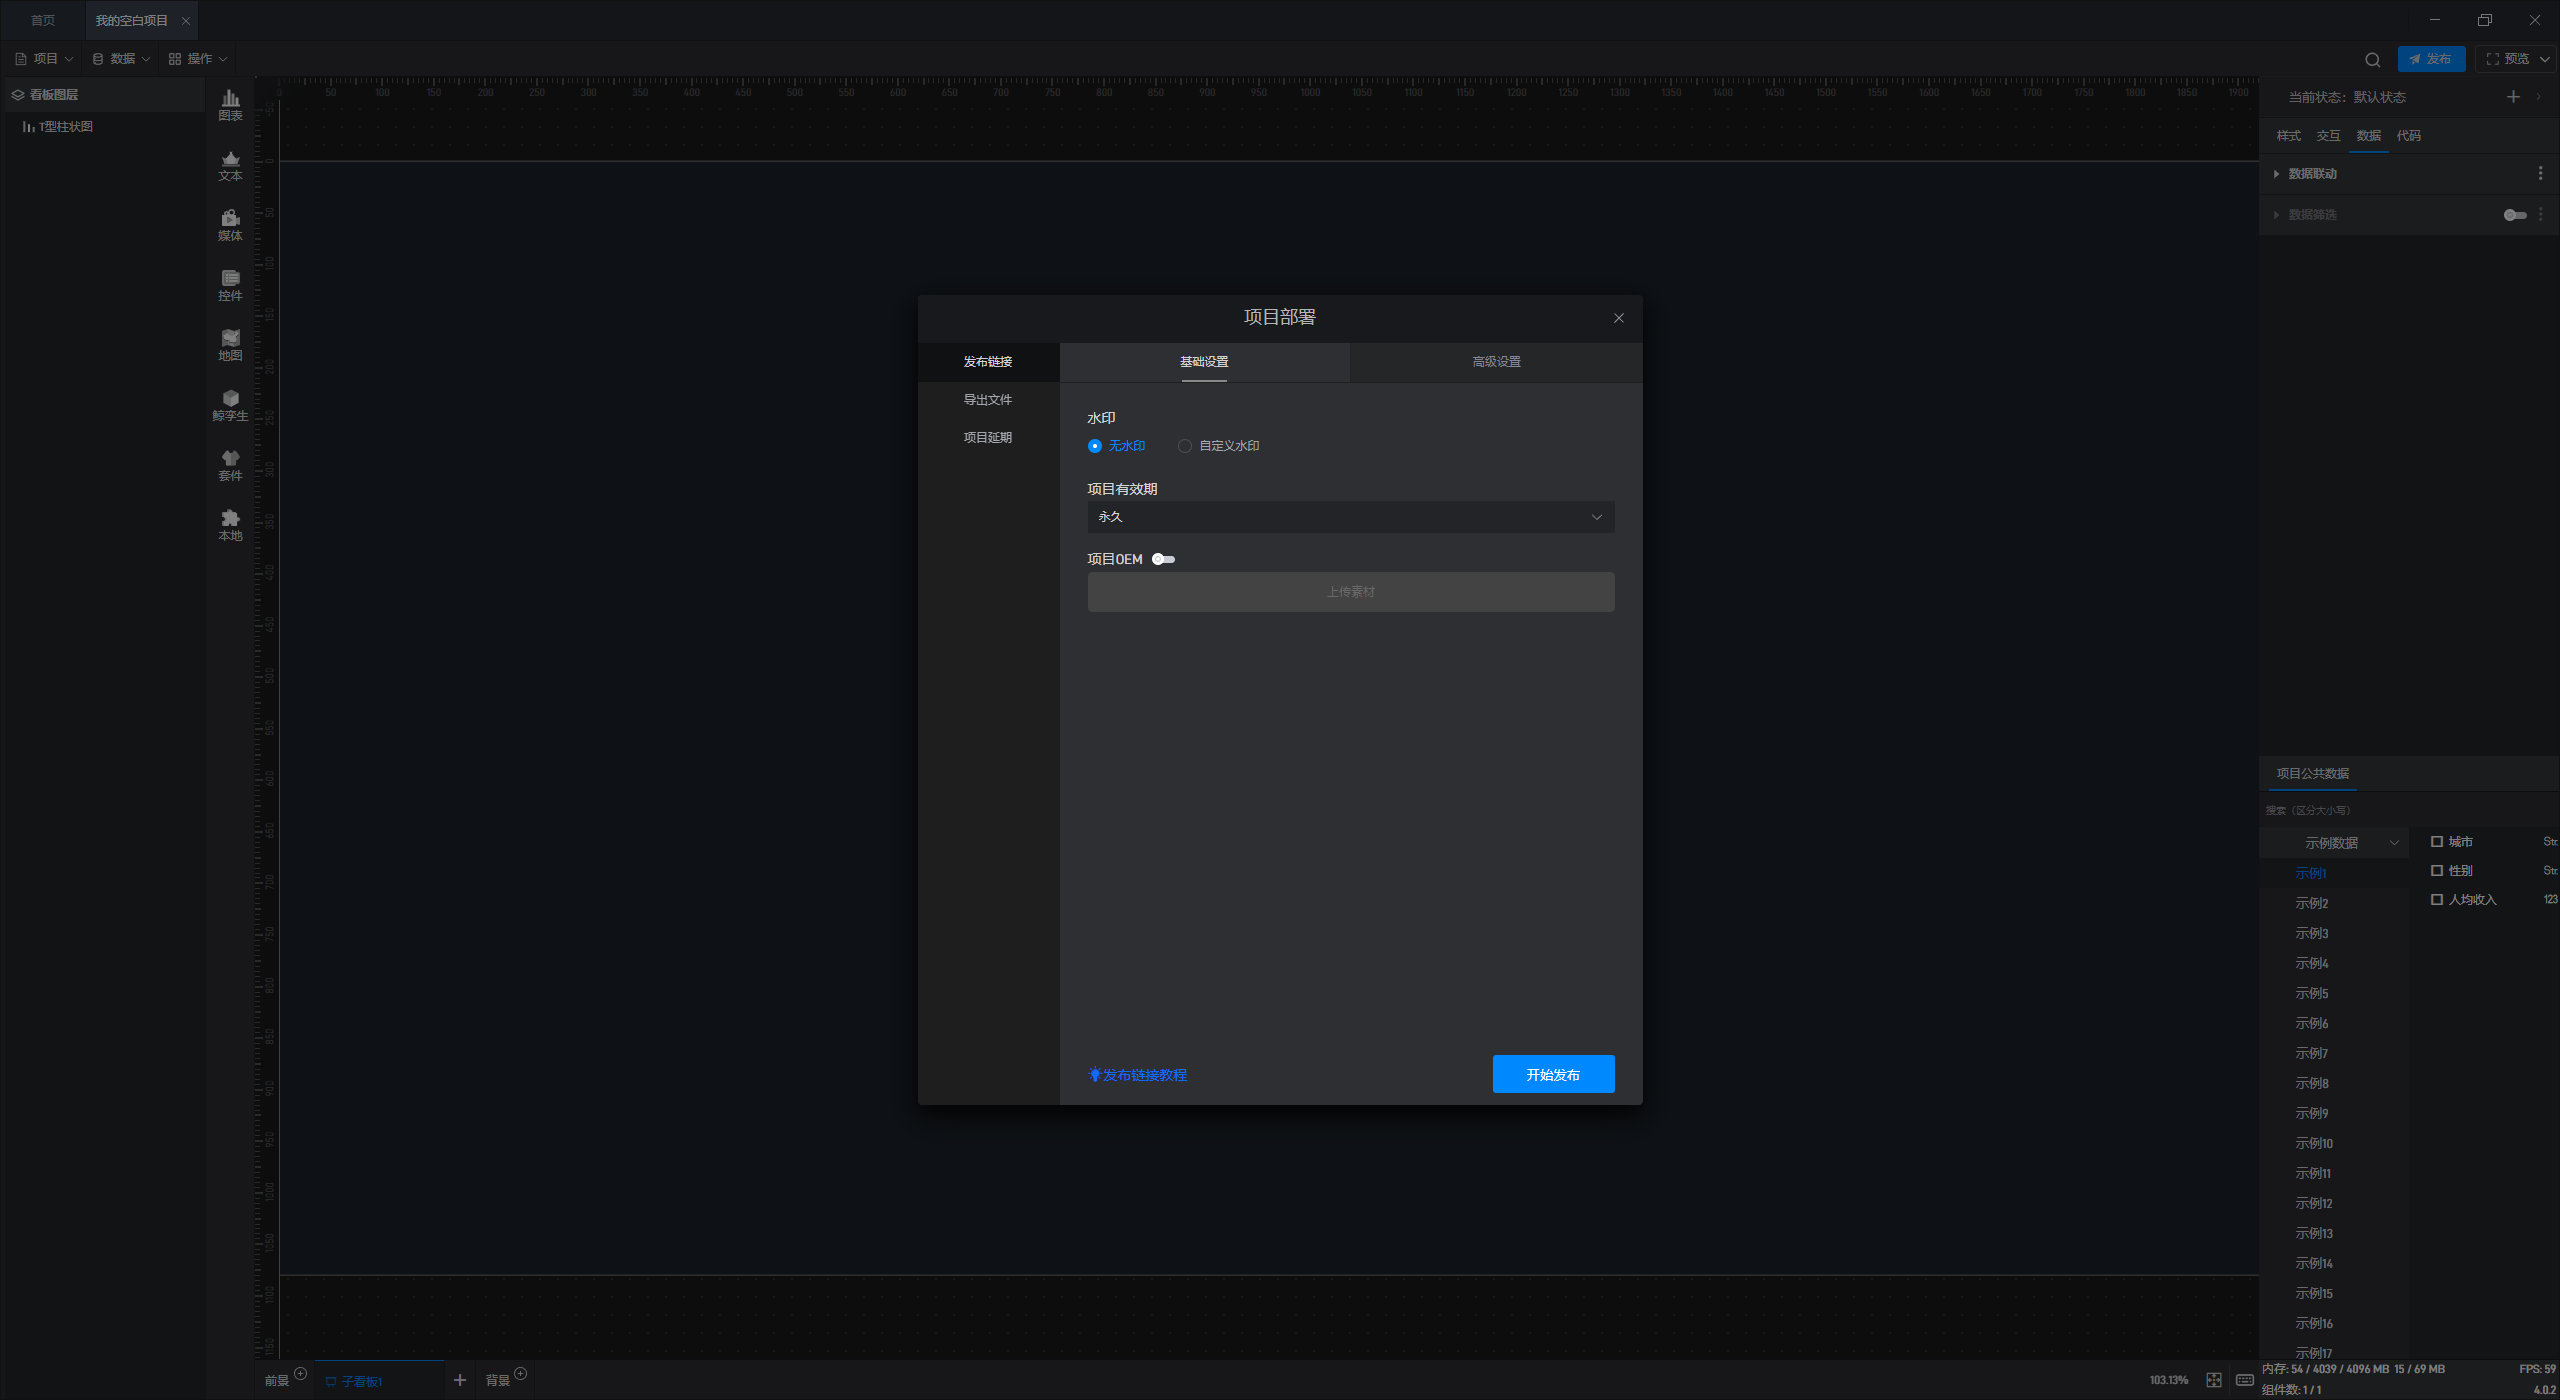Select the 自定义水印 radio option
The width and height of the screenshot is (2560, 1400).
(1185, 446)
